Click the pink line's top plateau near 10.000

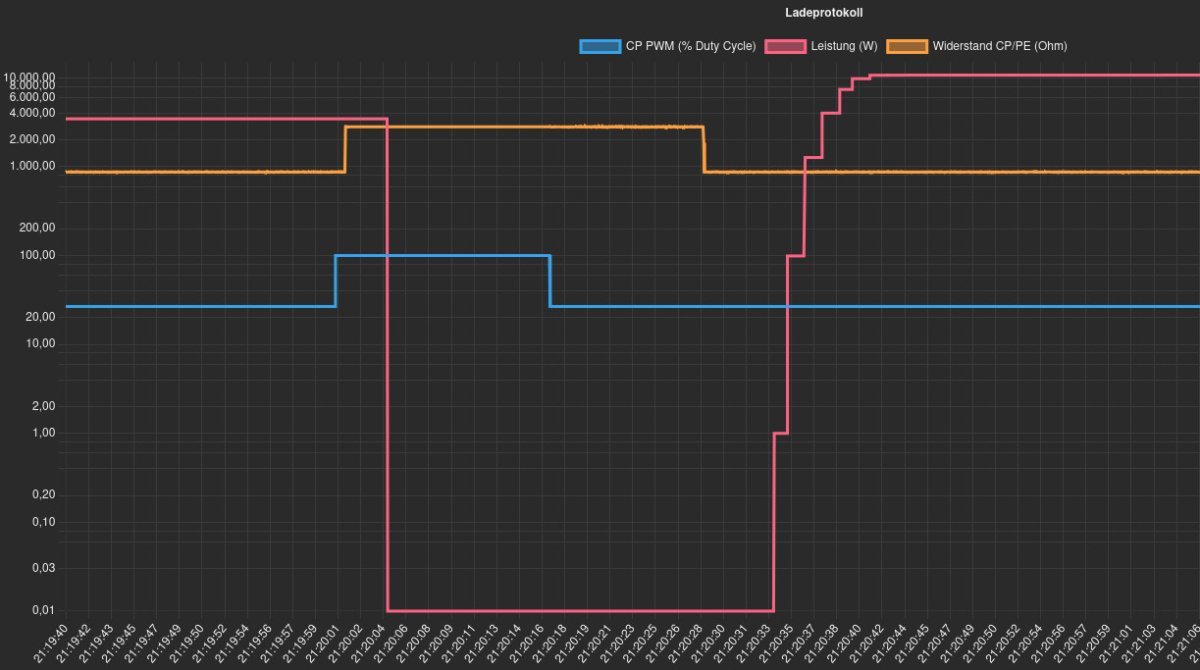1030,75
